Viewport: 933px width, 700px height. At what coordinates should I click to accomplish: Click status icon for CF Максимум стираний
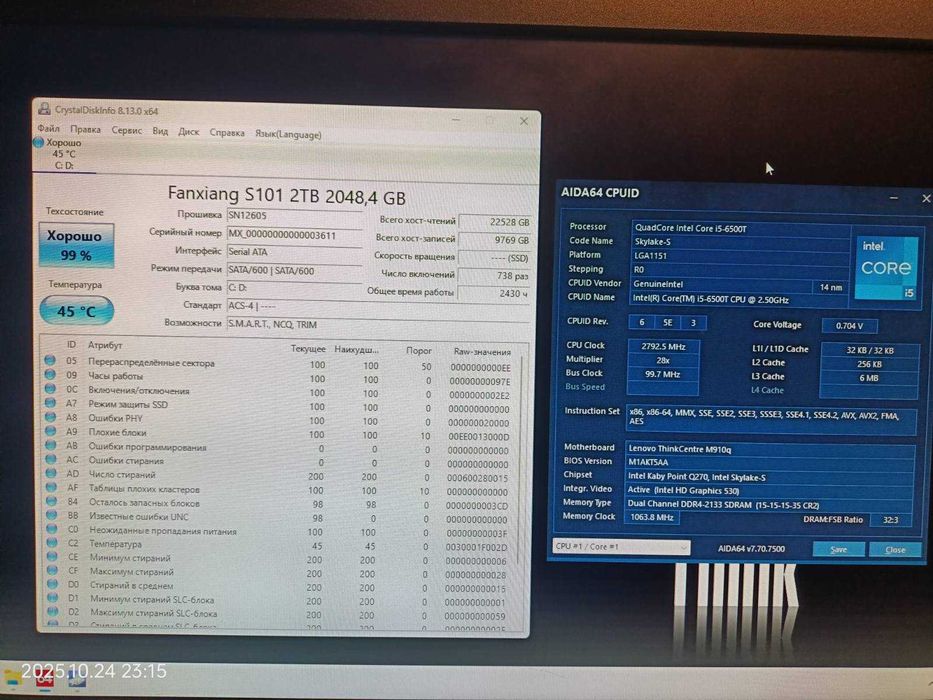pos(52,570)
